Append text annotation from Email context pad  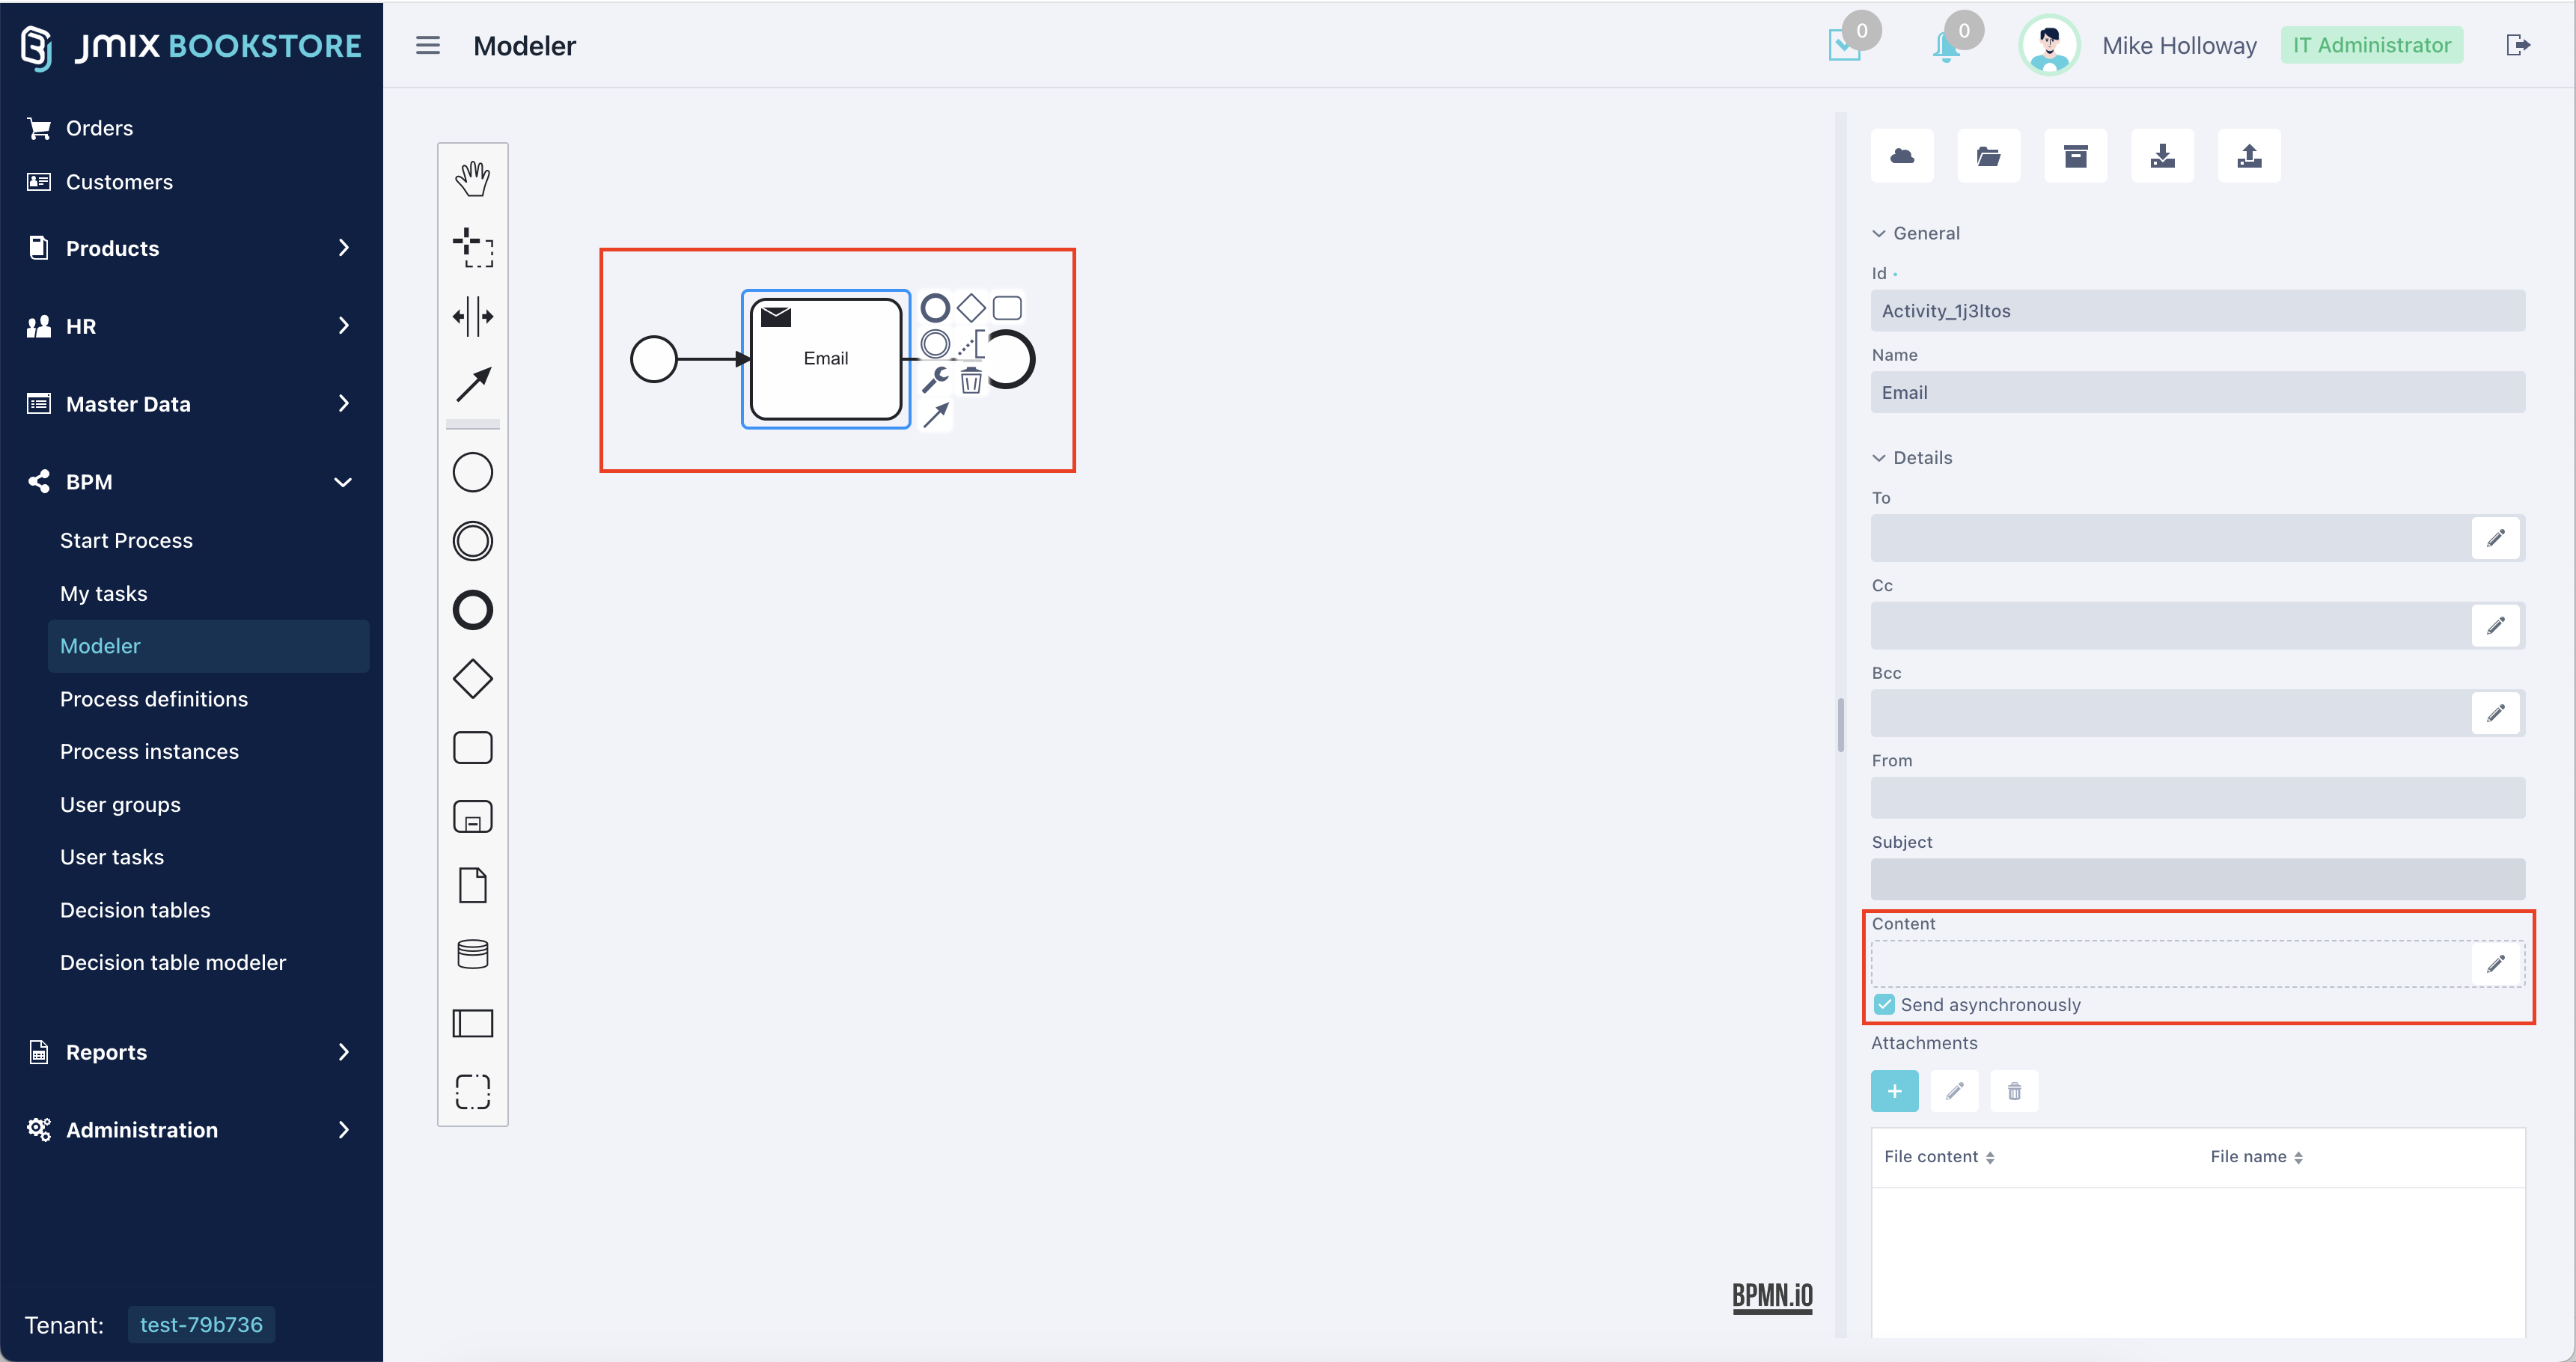pyautogui.click(x=970, y=344)
